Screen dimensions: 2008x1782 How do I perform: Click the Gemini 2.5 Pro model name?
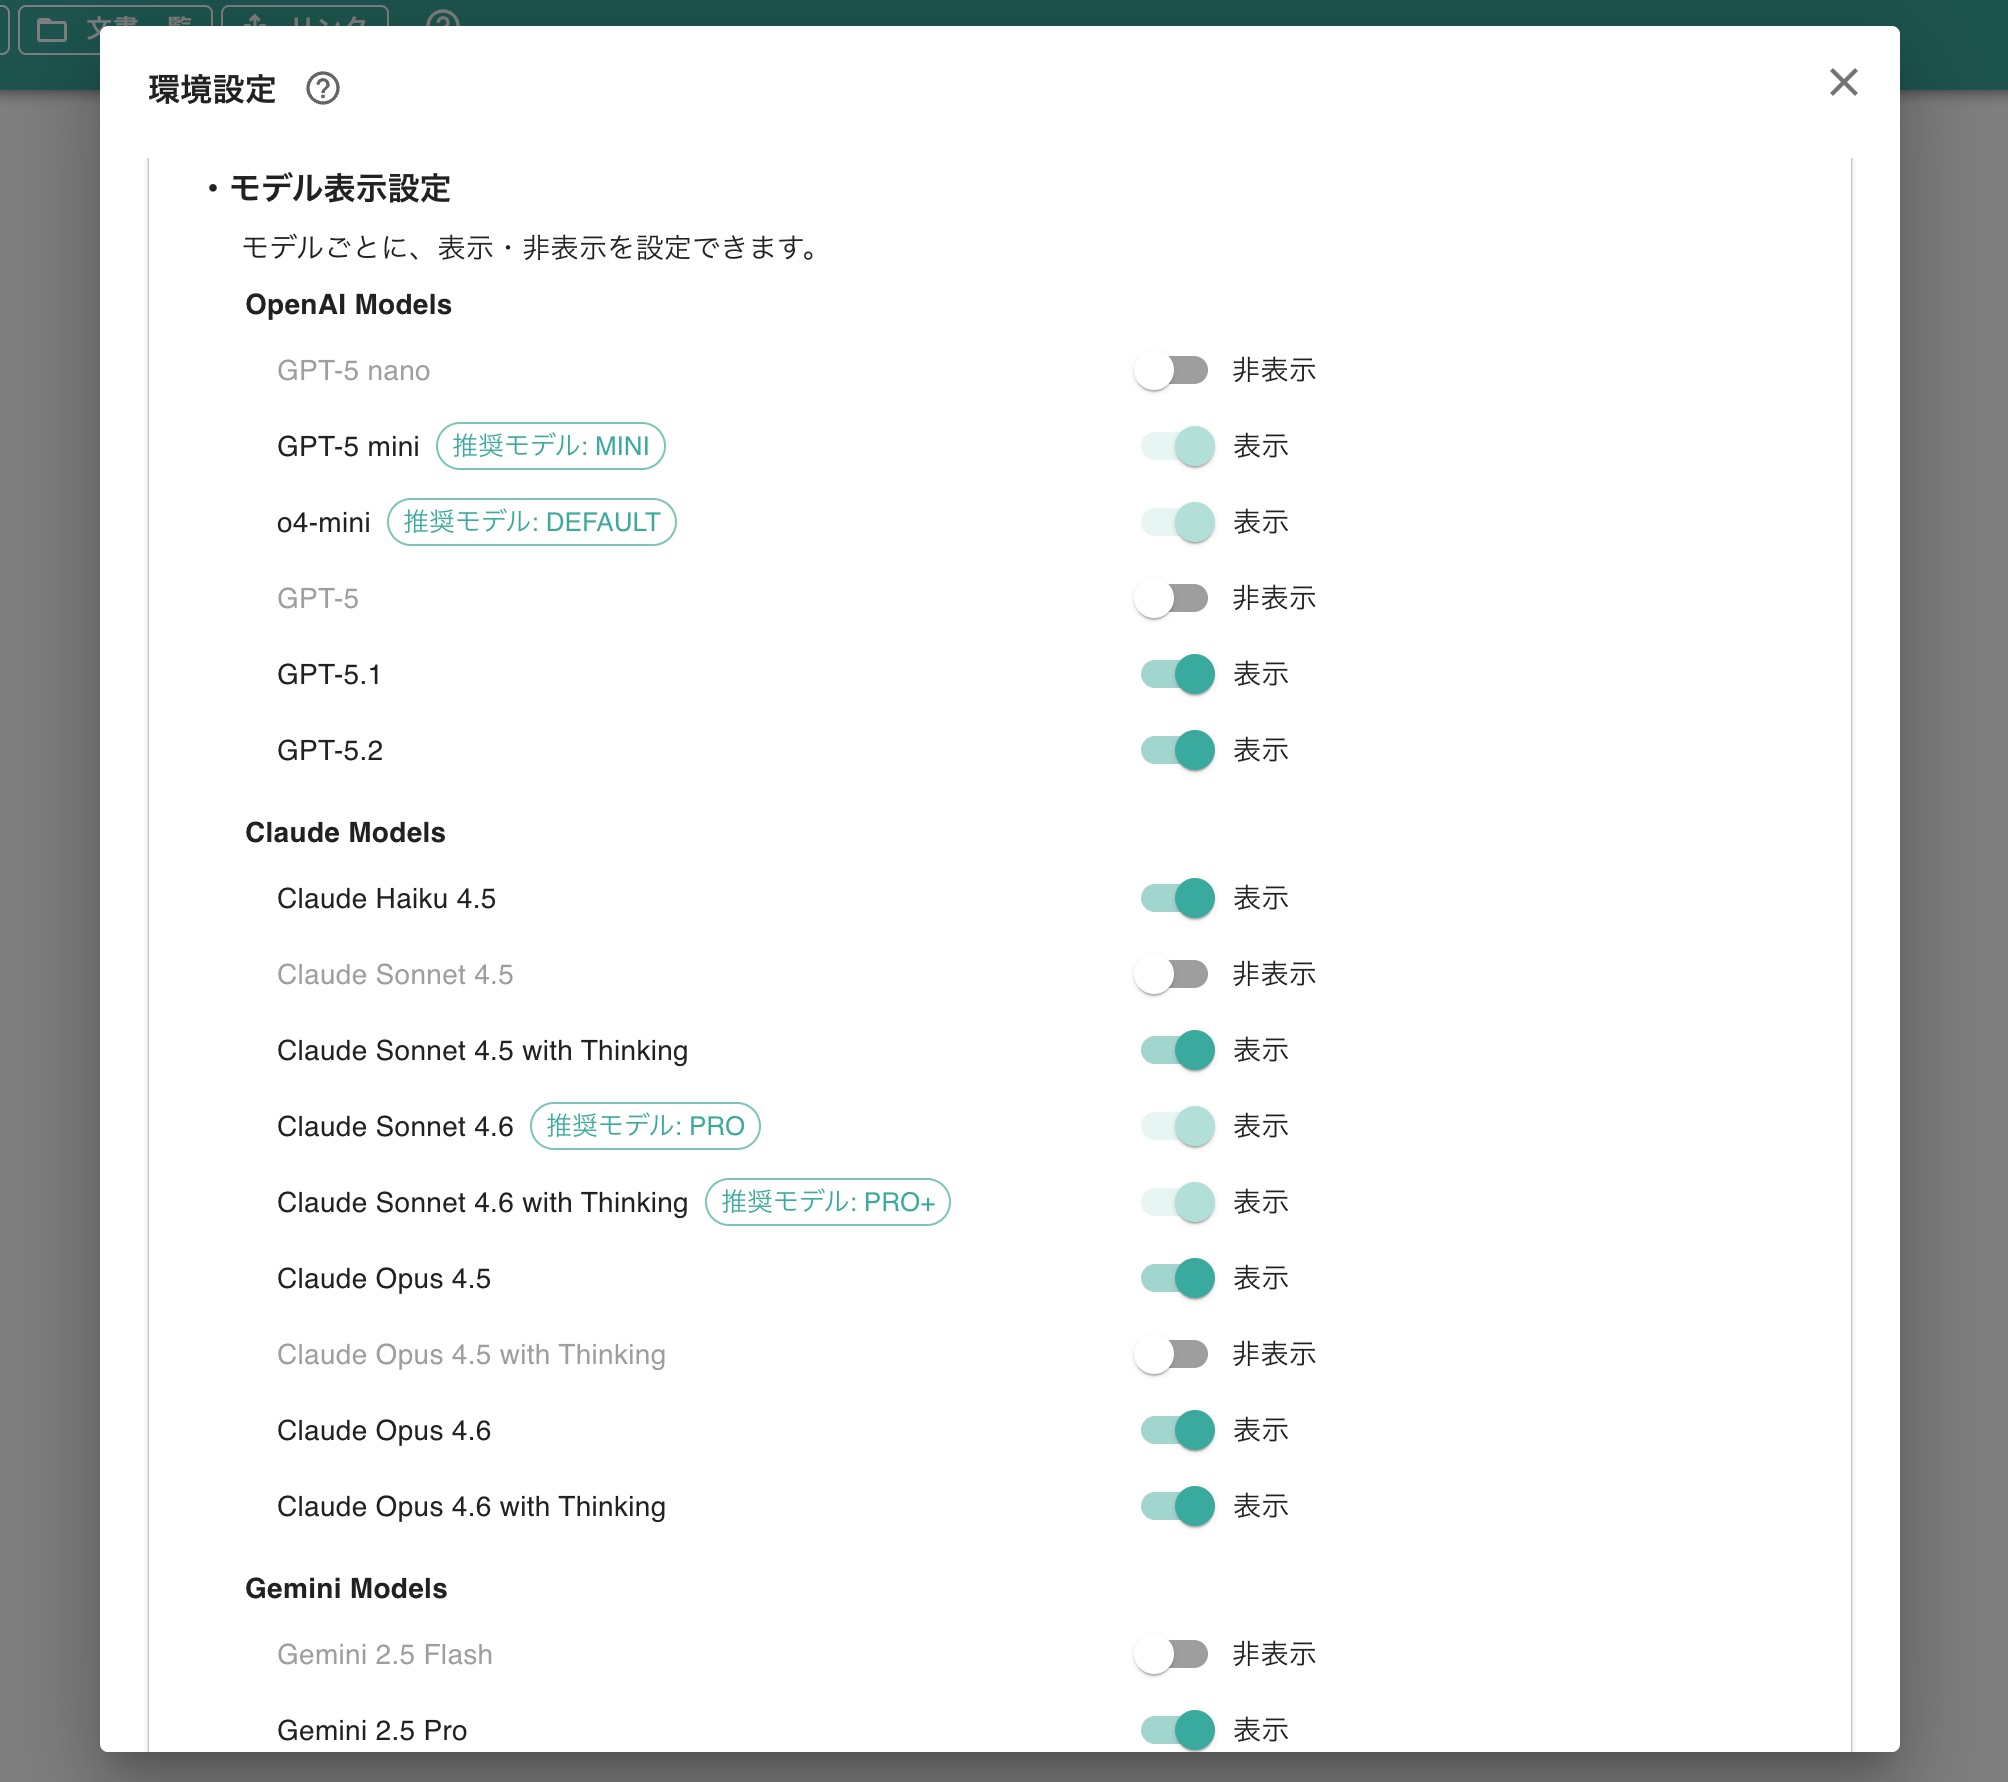pyautogui.click(x=372, y=1731)
